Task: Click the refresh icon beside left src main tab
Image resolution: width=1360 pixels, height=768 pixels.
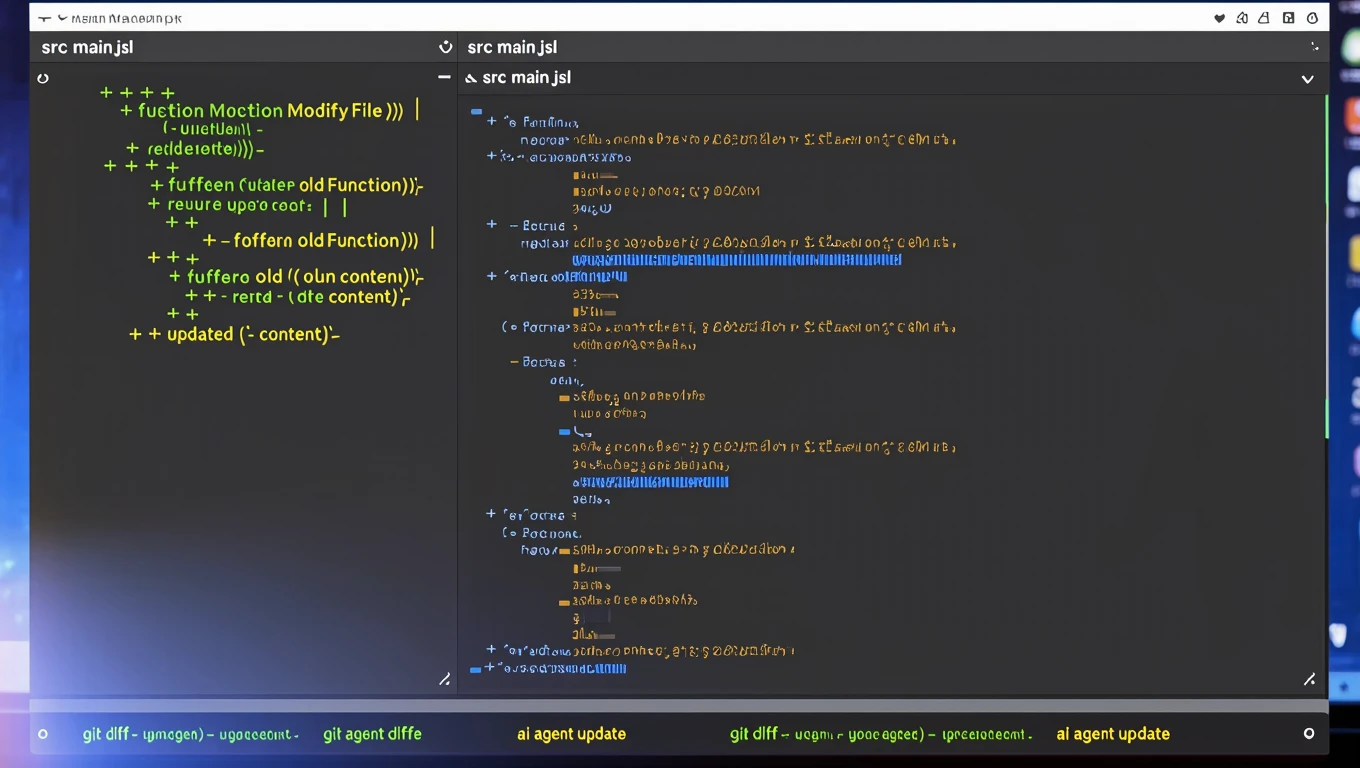Action: click(x=446, y=47)
